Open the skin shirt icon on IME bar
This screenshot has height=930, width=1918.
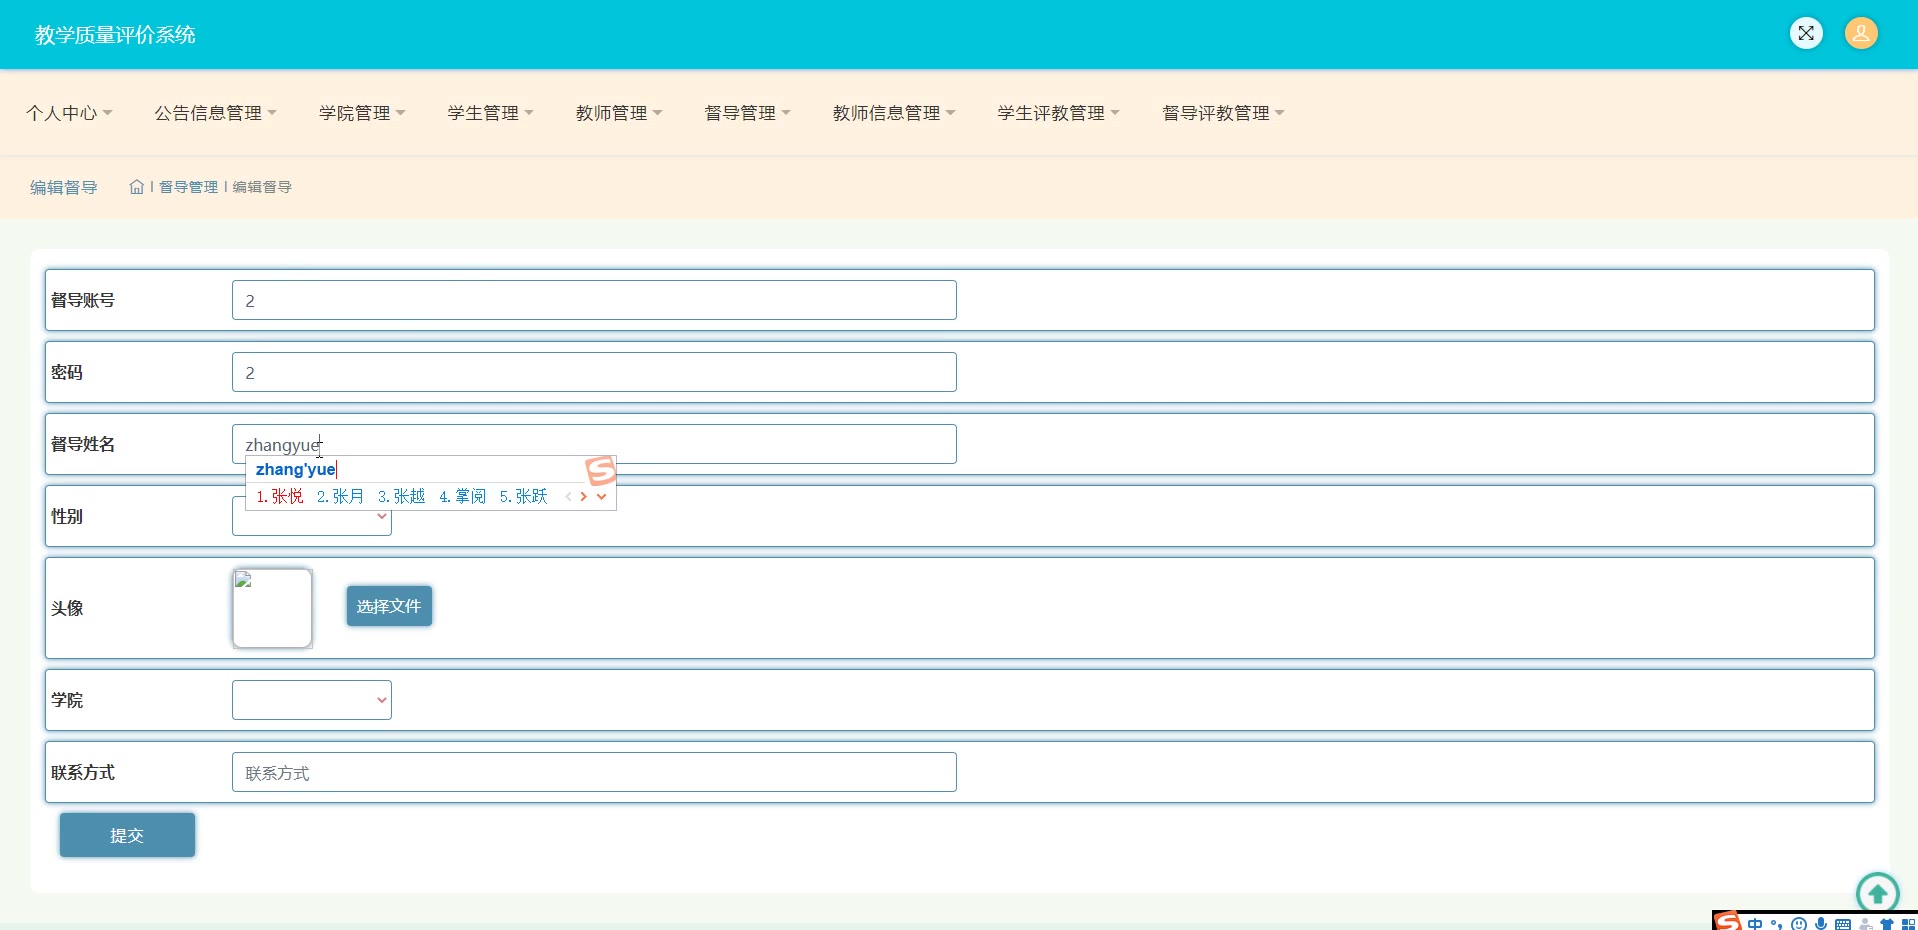coord(1887,925)
